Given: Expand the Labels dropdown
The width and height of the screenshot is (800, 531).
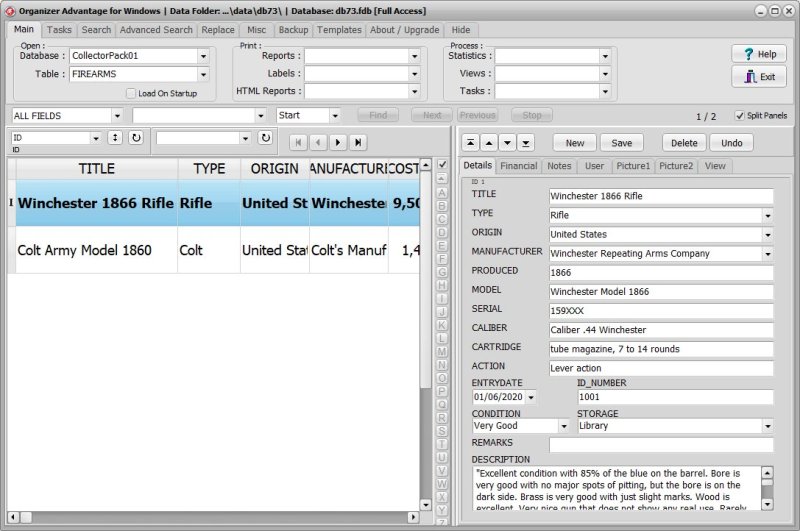Looking at the screenshot, I should pyautogui.click(x=414, y=74).
